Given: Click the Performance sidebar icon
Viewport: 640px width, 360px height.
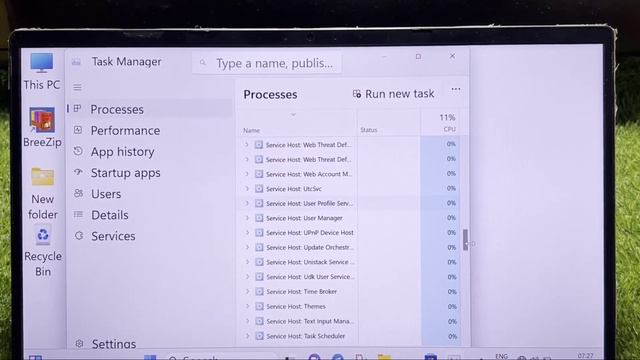Looking at the screenshot, I should [78, 130].
